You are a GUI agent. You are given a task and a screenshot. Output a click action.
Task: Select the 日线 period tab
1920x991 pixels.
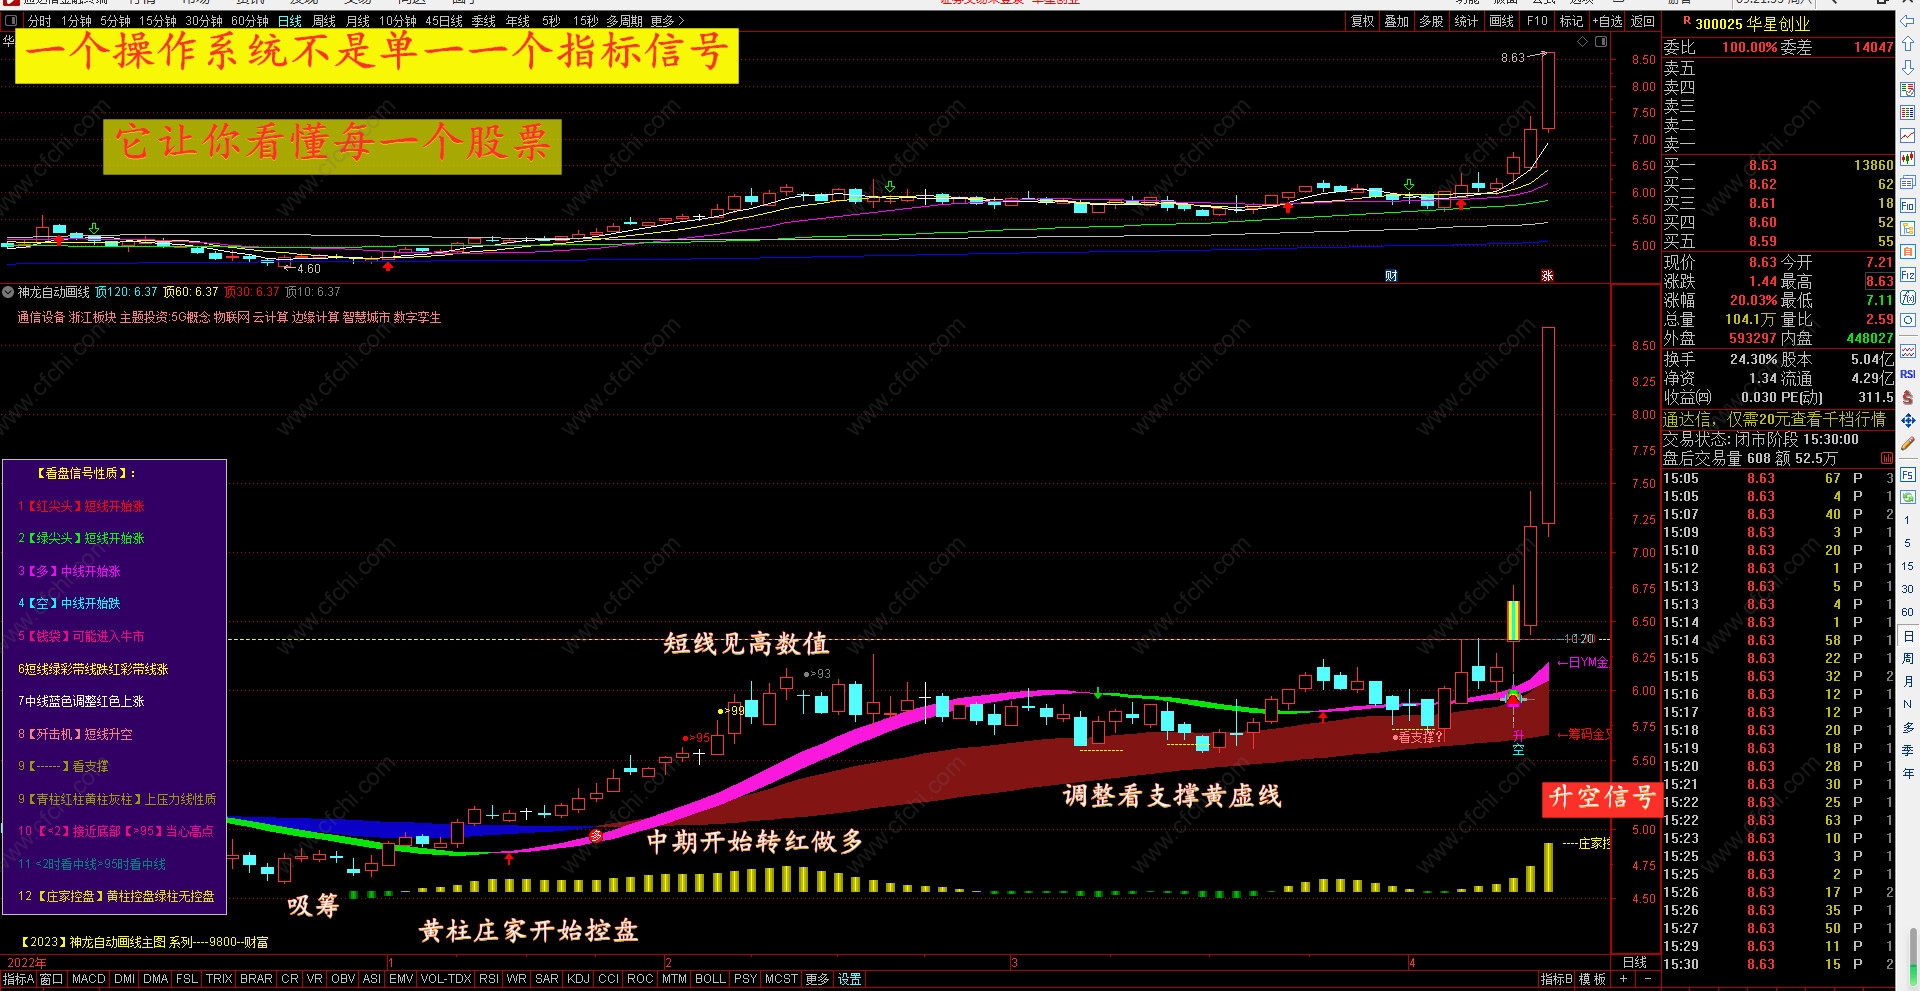pos(290,21)
